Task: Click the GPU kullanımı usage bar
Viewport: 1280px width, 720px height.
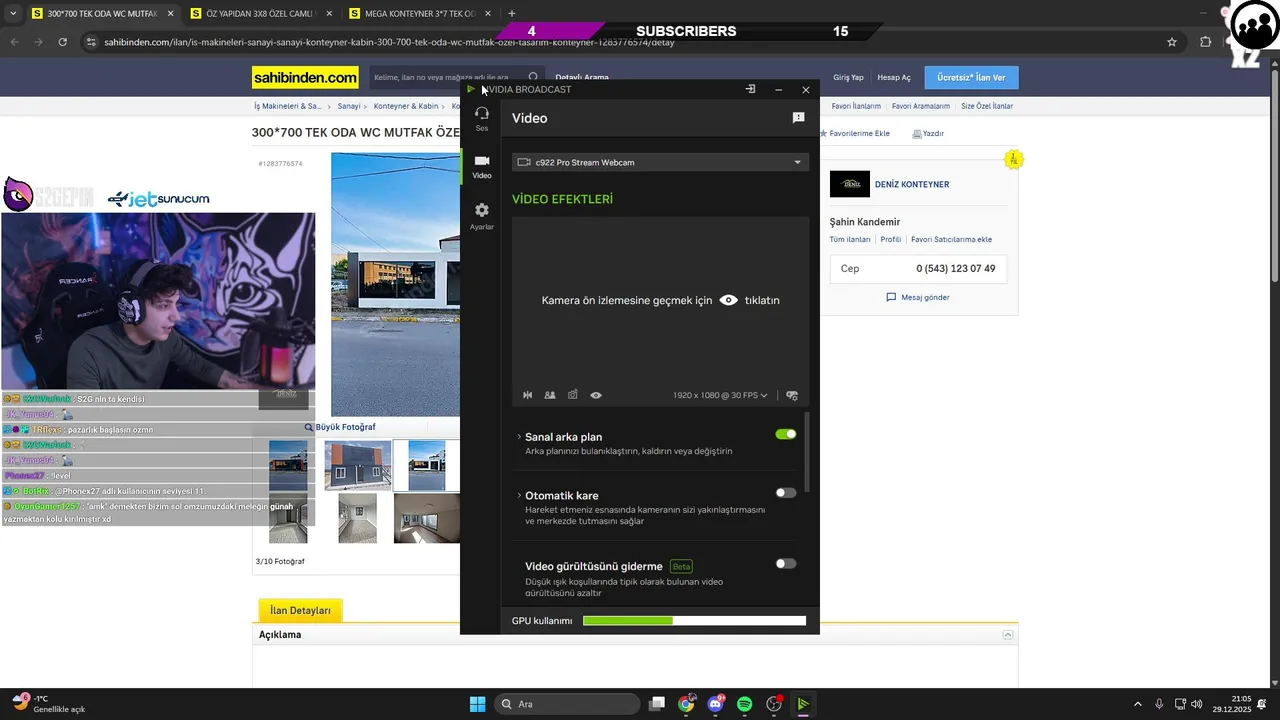Action: [694, 621]
